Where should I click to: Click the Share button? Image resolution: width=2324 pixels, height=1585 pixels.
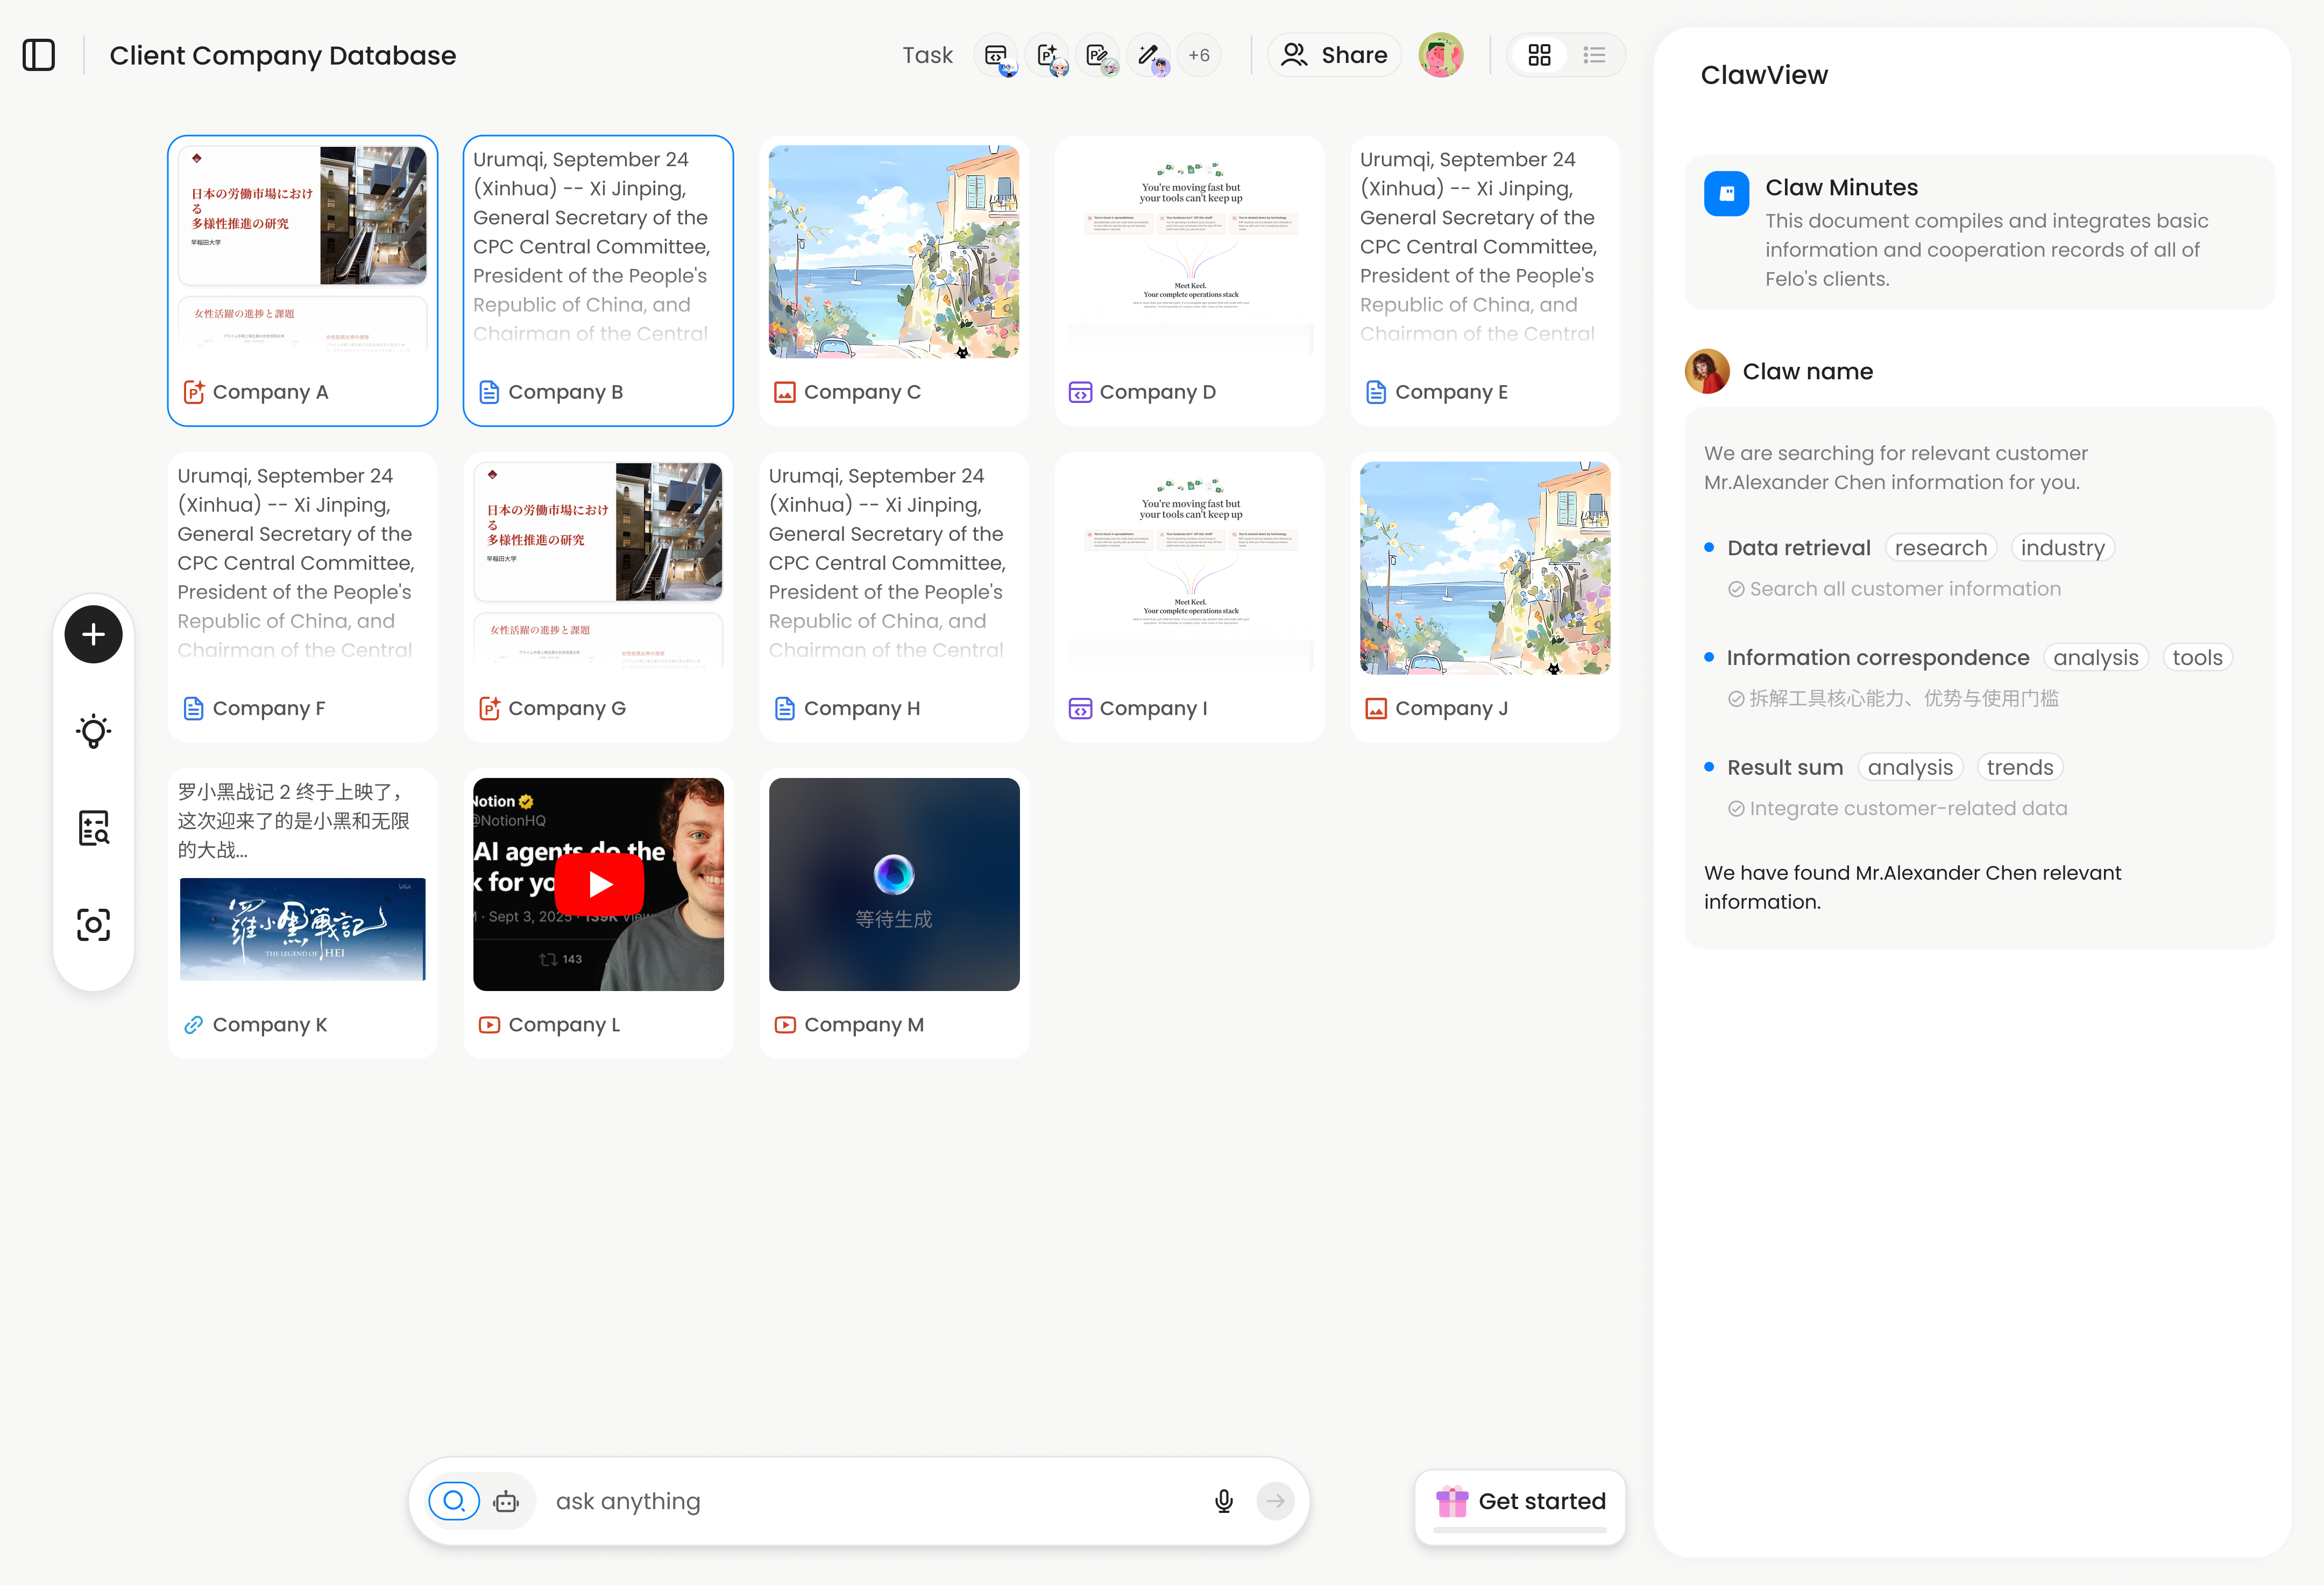pos(1334,55)
